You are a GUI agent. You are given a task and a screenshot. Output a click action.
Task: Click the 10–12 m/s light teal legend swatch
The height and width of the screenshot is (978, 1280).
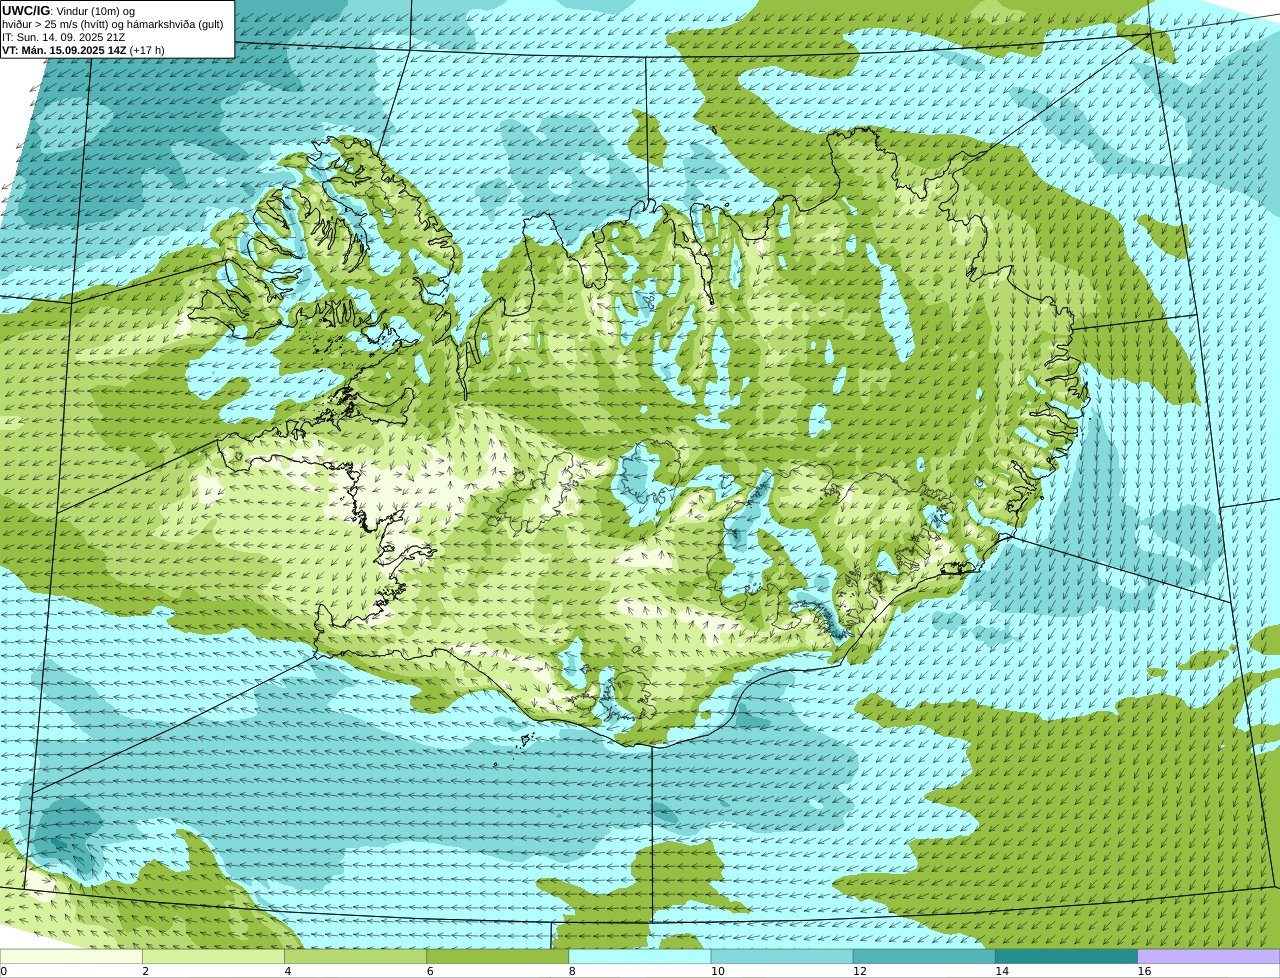click(x=782, y=956)
